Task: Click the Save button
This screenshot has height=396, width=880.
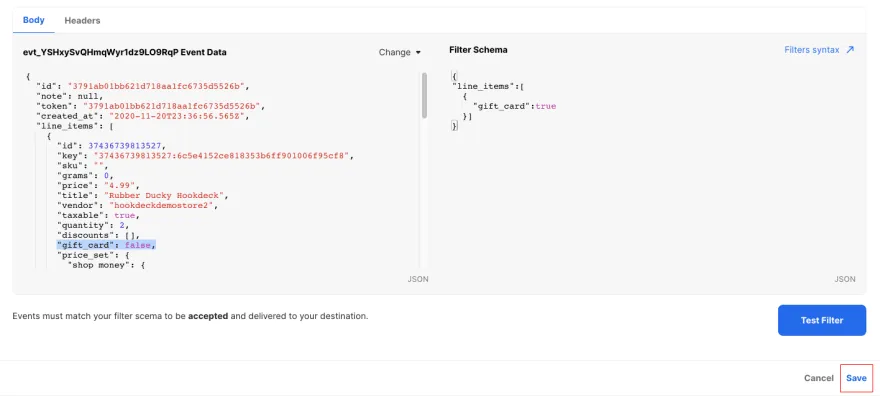Action: 856,378
